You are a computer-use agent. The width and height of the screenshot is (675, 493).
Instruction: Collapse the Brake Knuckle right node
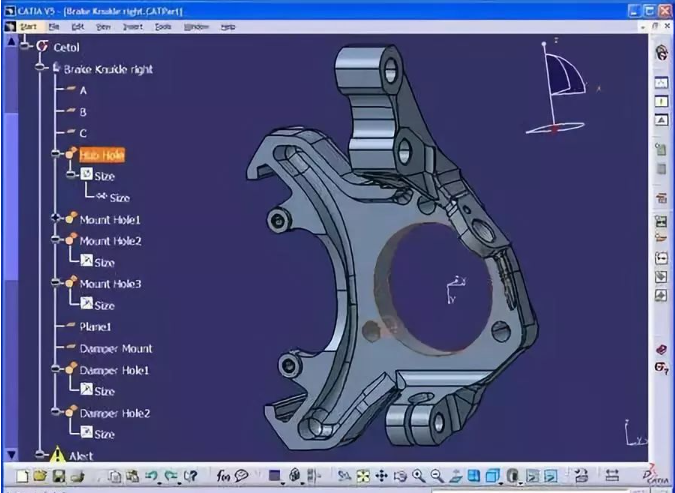(x=41, y=68)
